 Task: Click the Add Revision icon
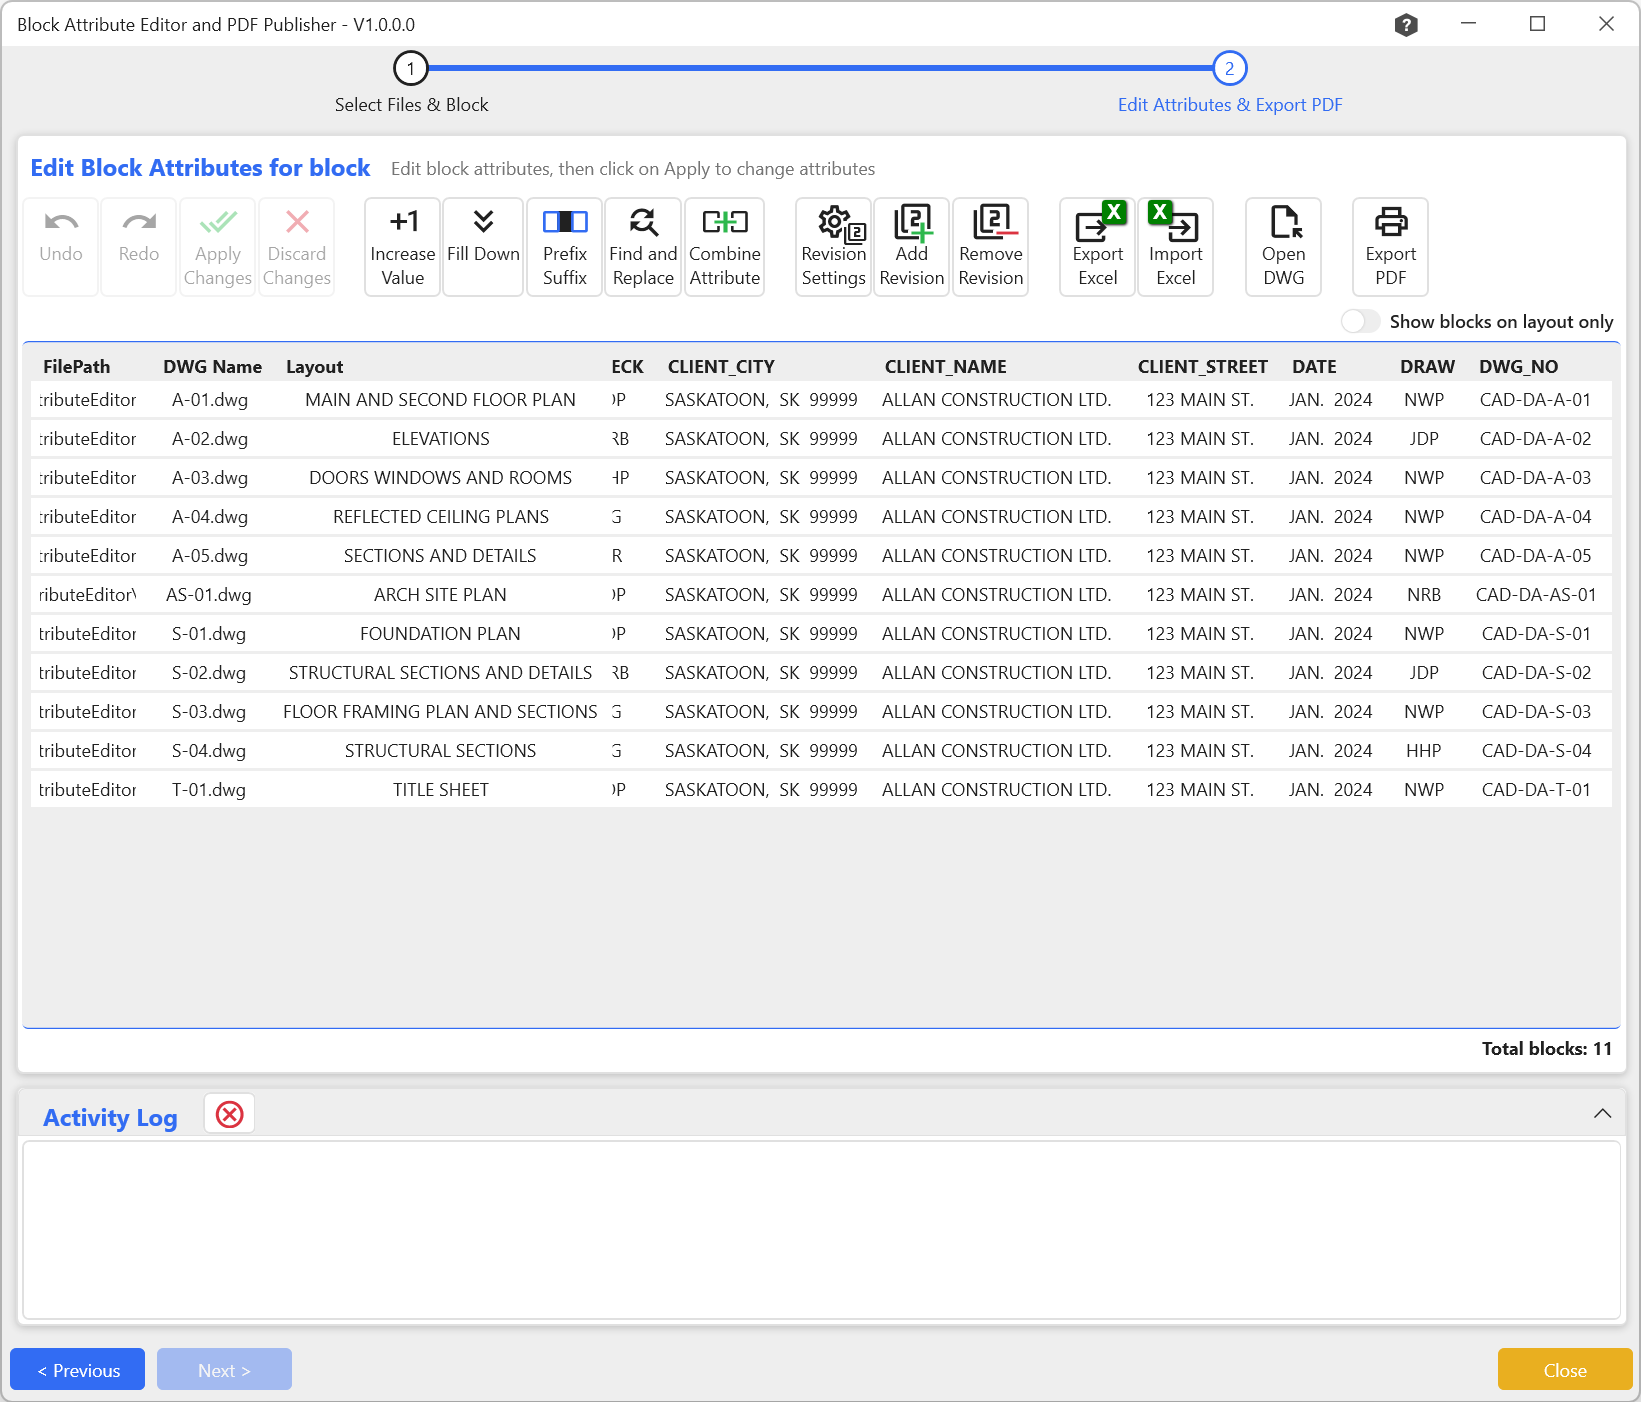912,247
